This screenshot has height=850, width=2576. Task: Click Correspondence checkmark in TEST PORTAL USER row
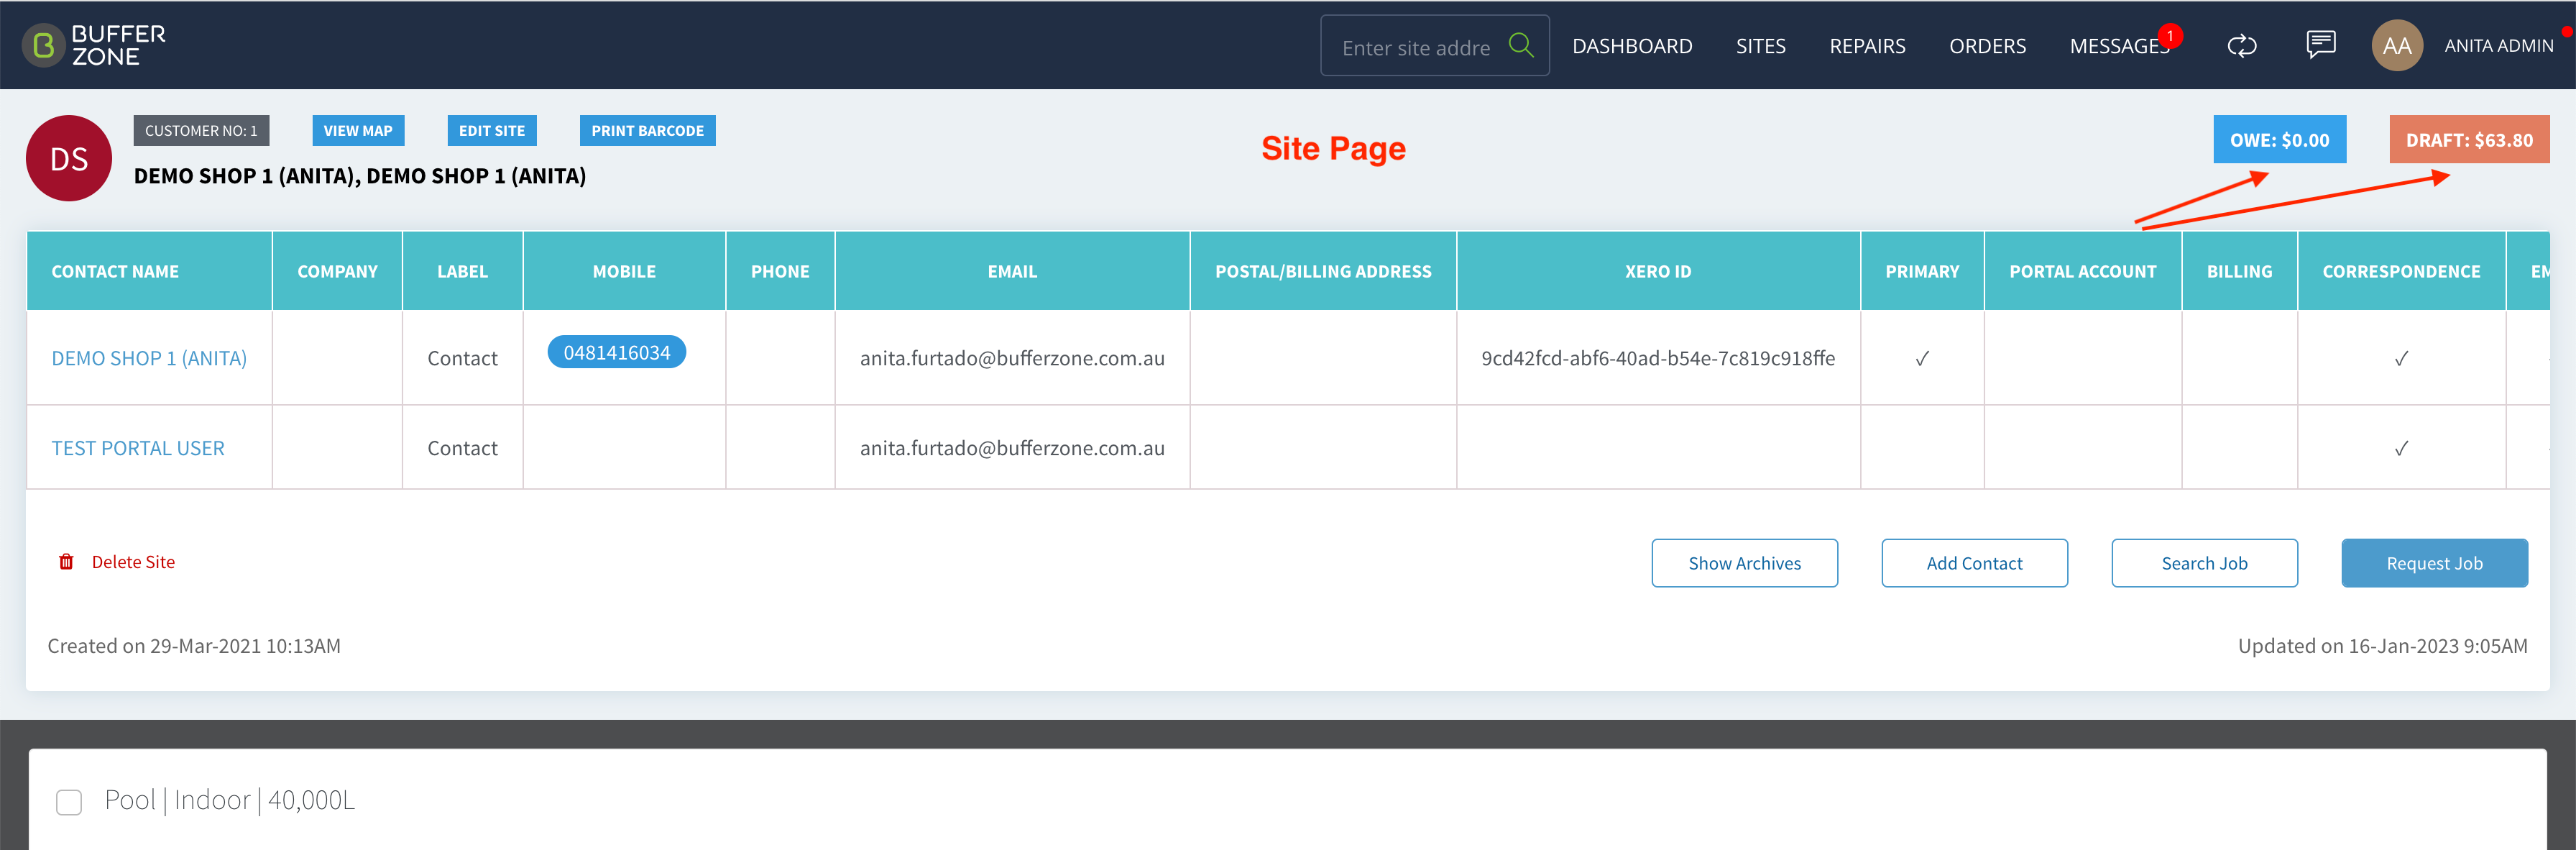point(2401,448)
